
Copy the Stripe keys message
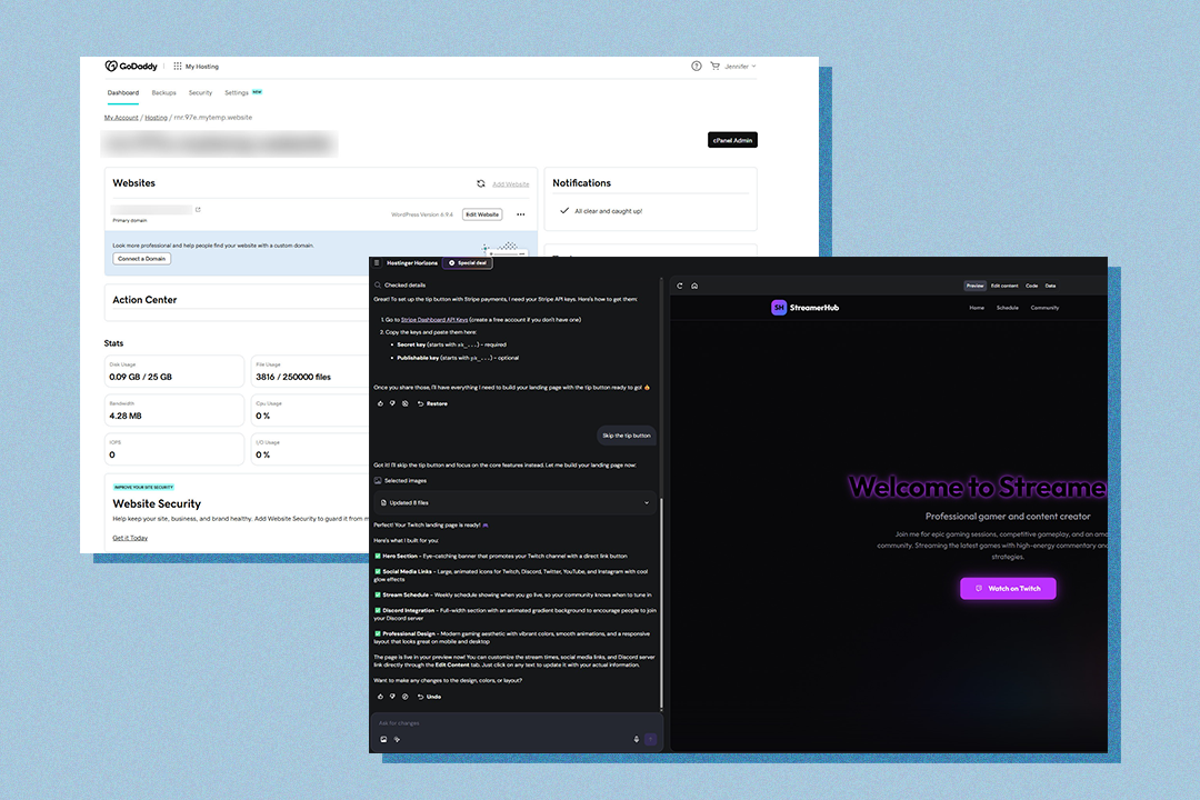point(404,403)
